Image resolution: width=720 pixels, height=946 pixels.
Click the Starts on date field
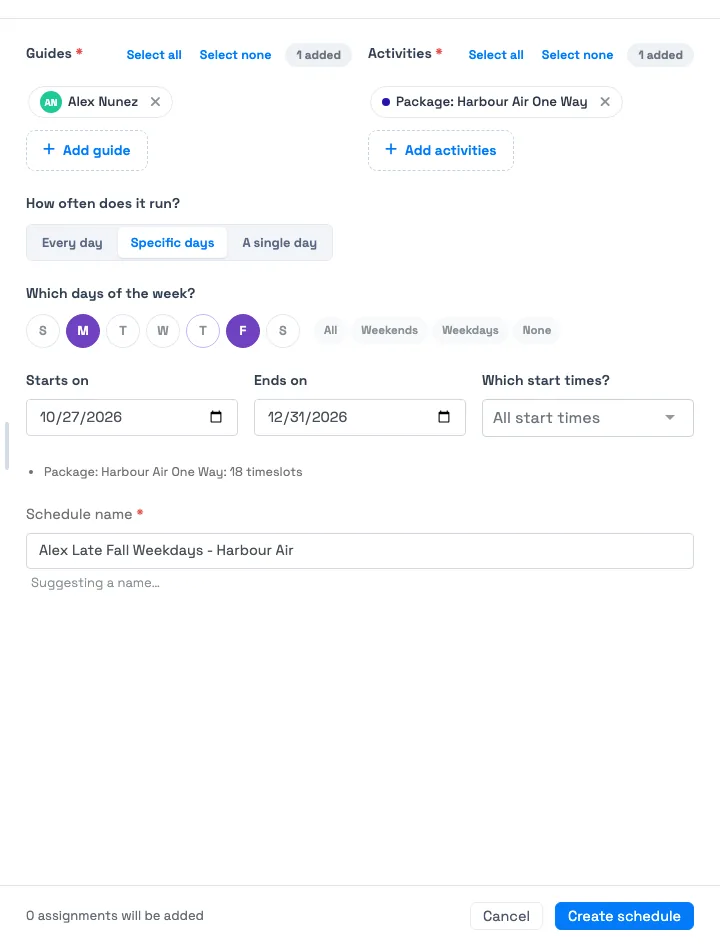click(x=132, y=417)
